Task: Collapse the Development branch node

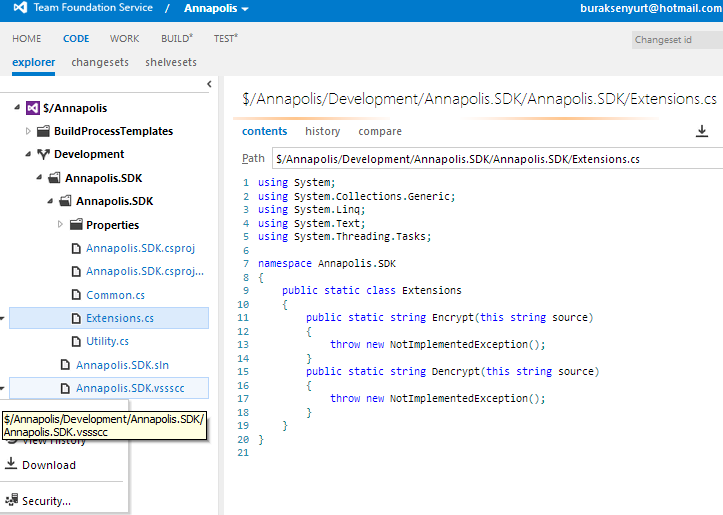Action: [28, 154]
